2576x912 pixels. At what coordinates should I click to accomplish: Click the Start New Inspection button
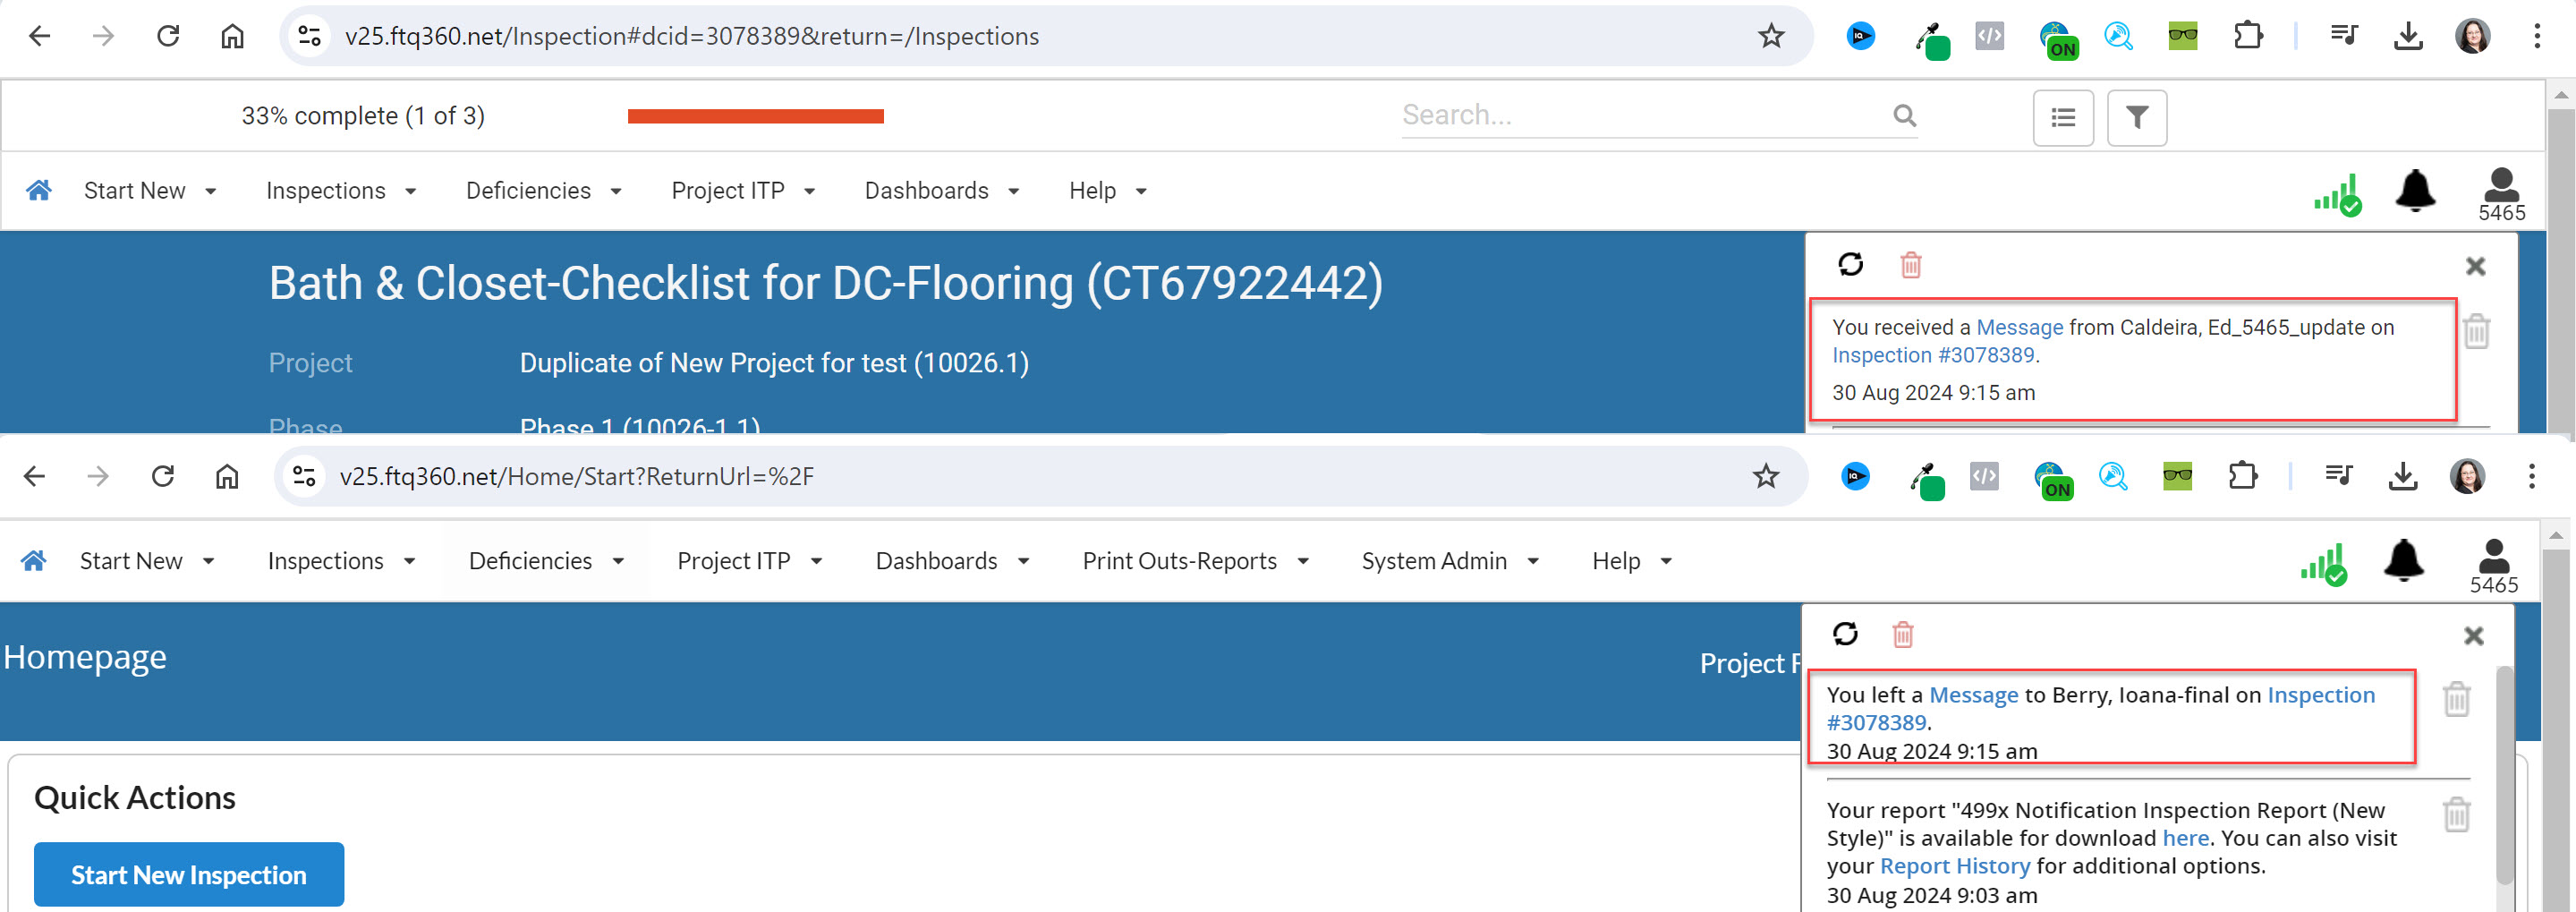click(189, 875)
